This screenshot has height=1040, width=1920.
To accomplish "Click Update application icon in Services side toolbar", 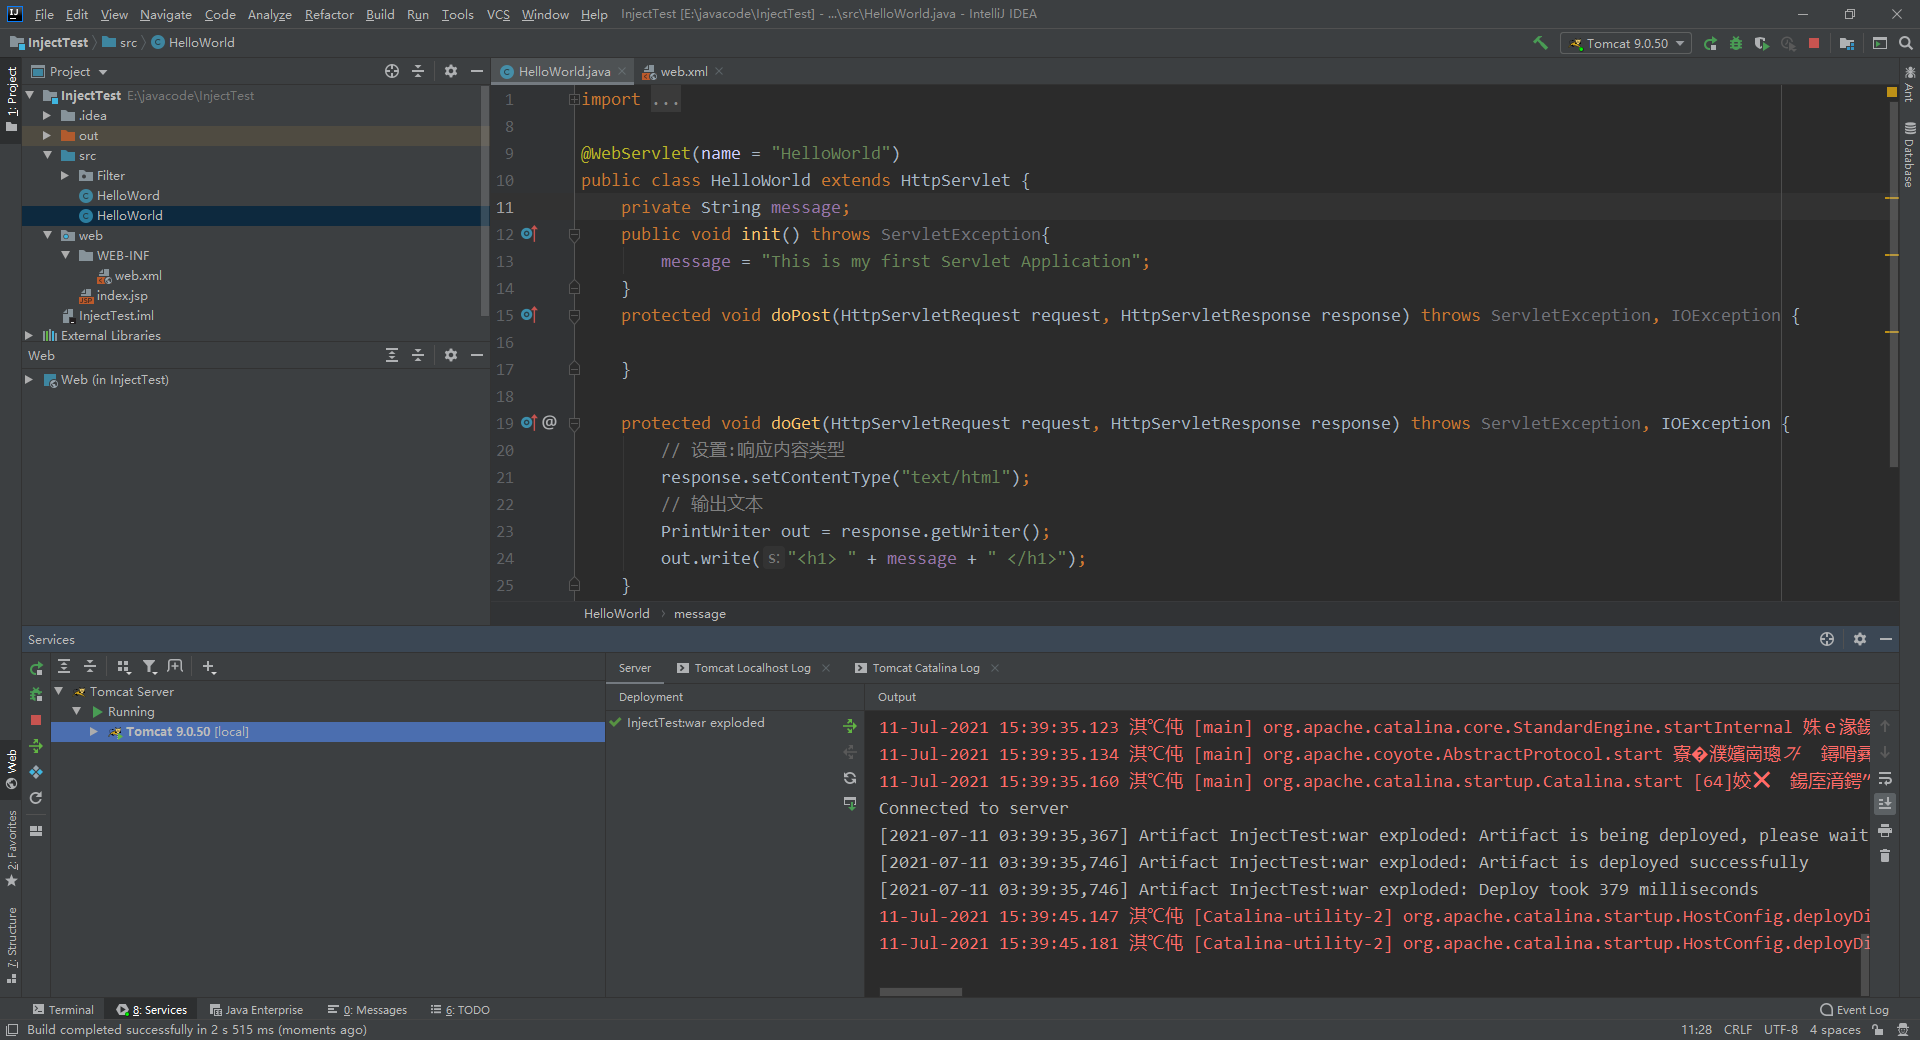I will pos(36,798).
